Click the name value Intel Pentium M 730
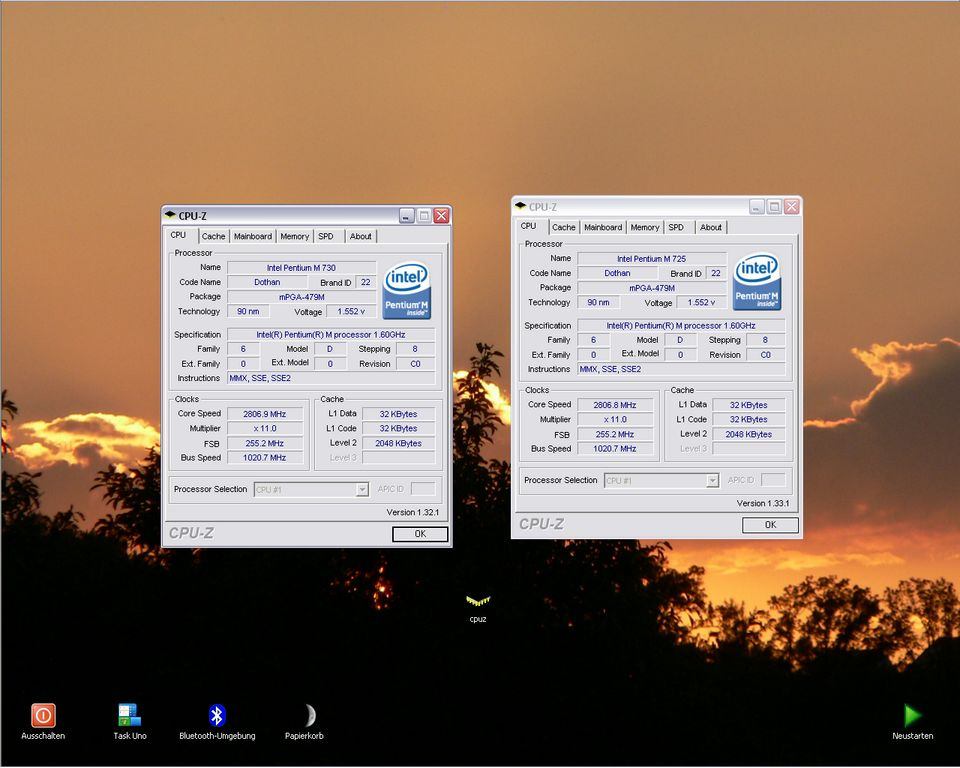 click(301, 268)
